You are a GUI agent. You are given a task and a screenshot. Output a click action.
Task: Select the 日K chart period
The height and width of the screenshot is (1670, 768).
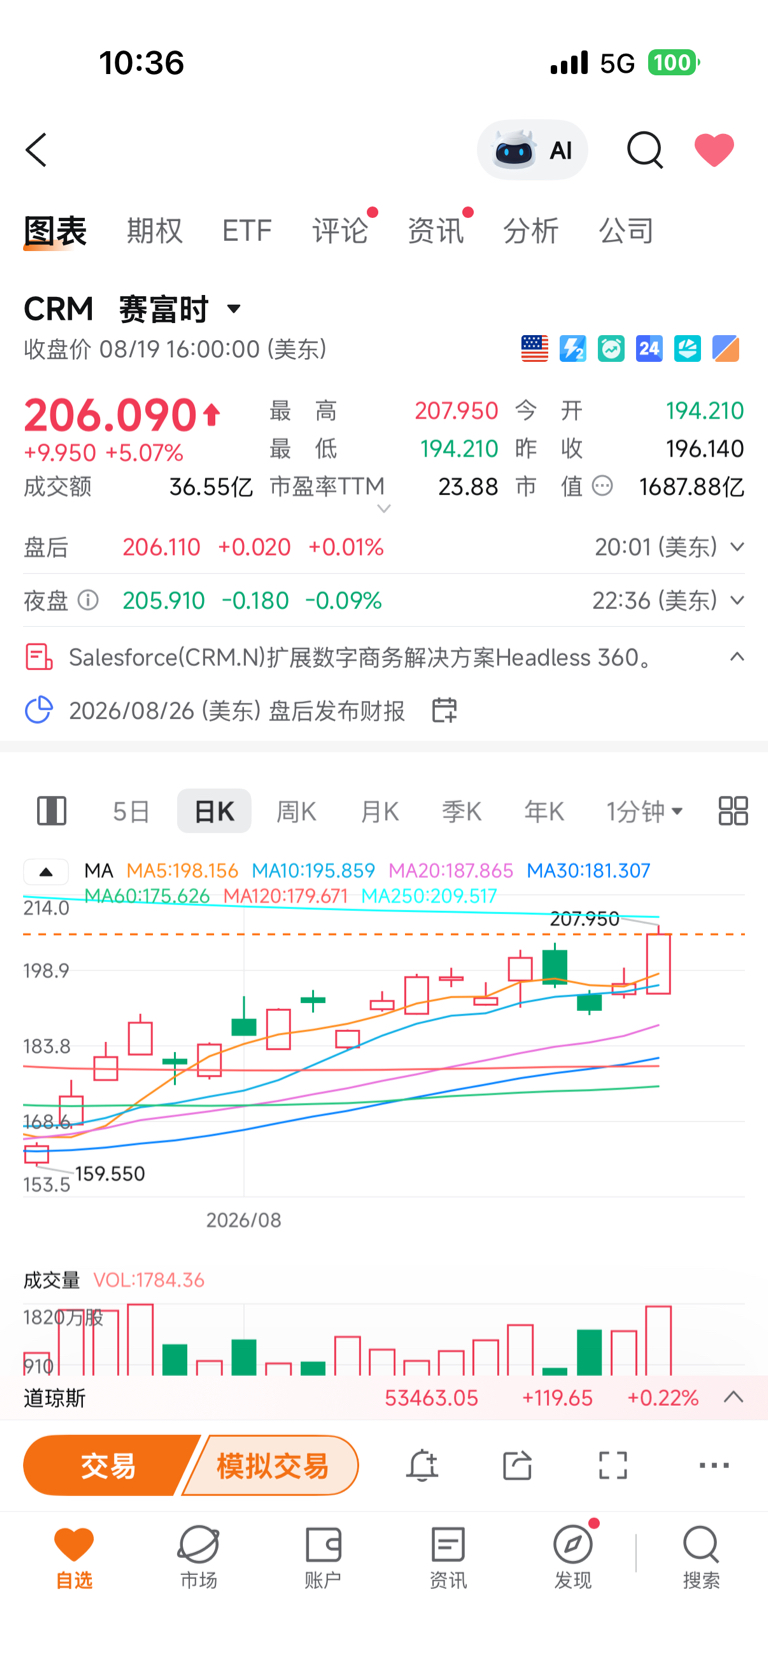tap(214, 811)
